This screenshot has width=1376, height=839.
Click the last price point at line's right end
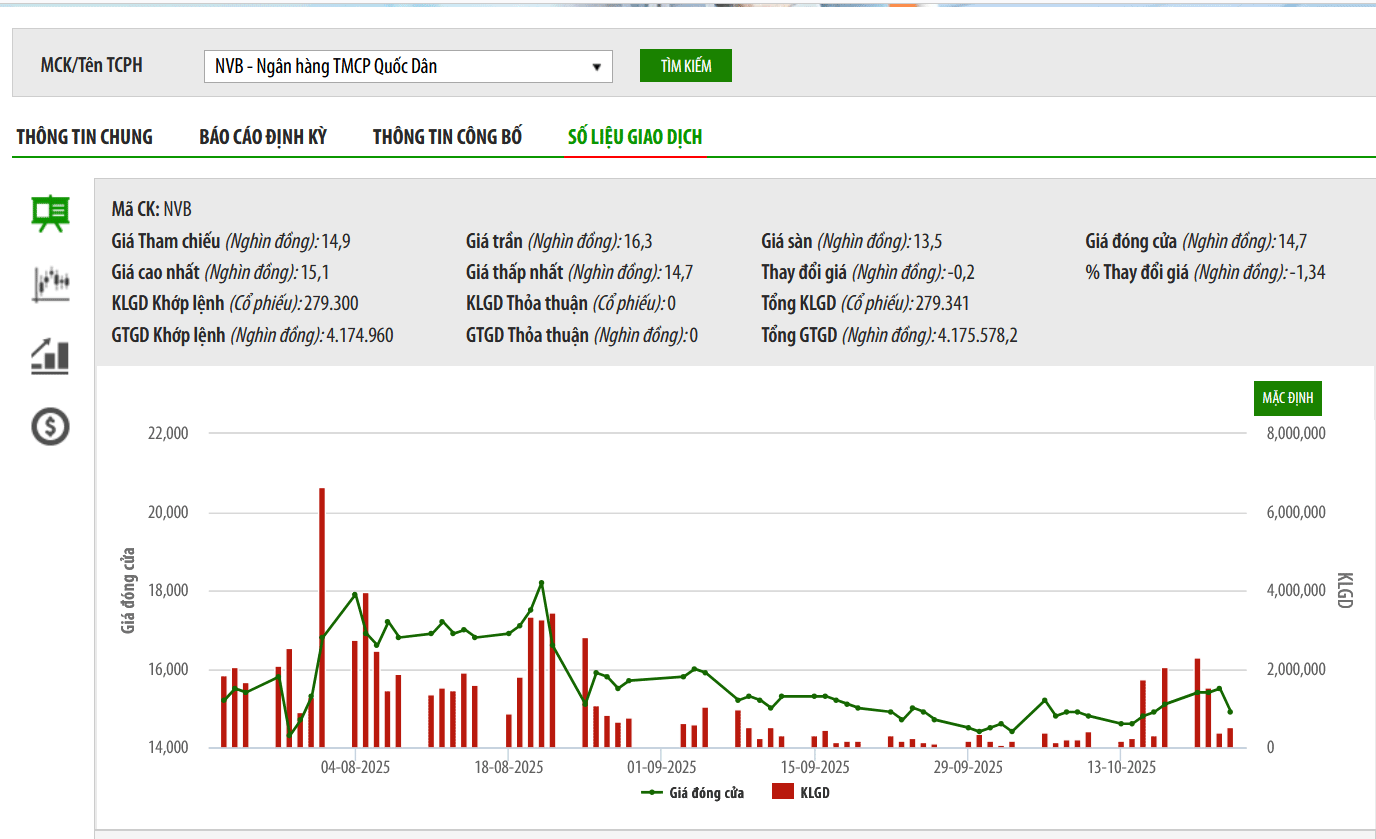[1230, 712]
